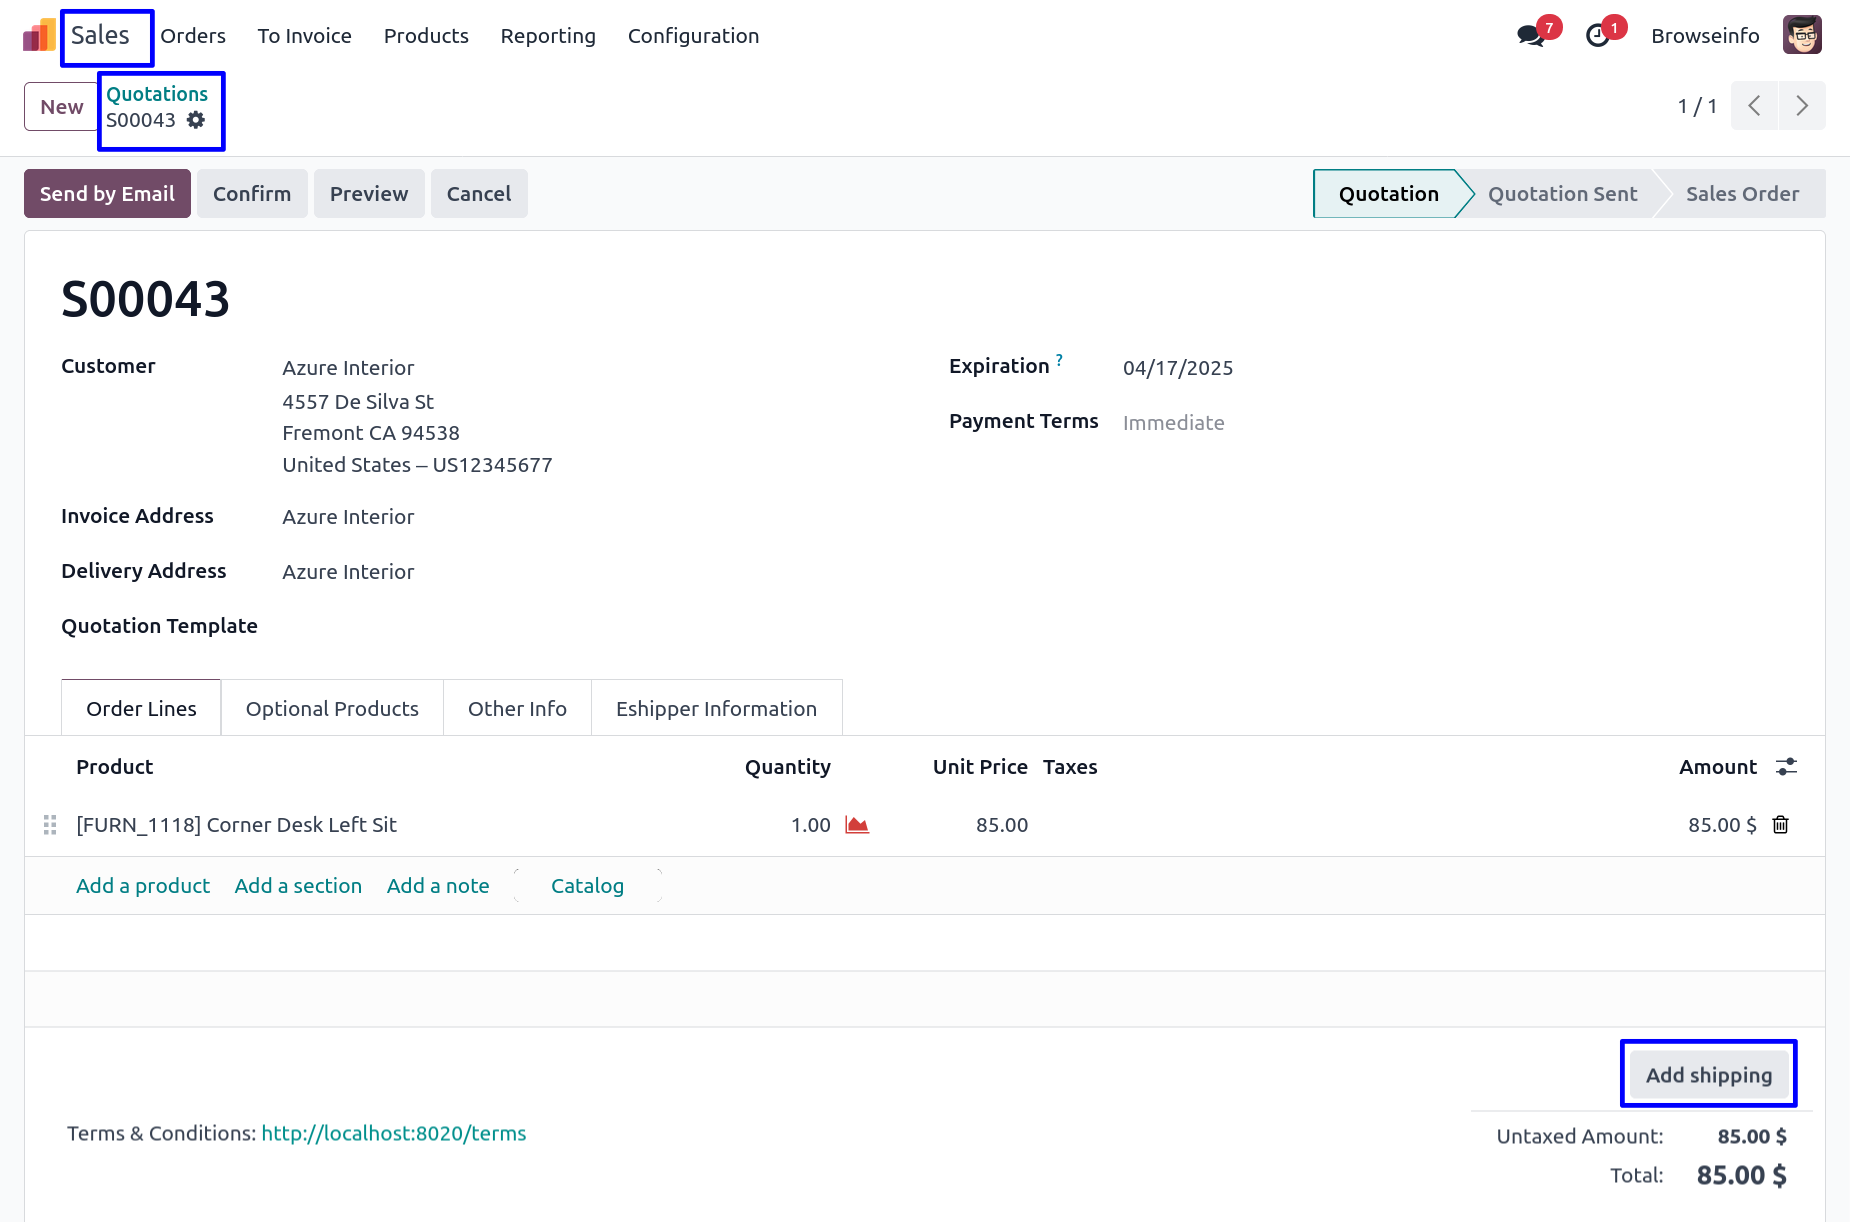
Task: Expand the Products menu
Action: pos(426,36)
